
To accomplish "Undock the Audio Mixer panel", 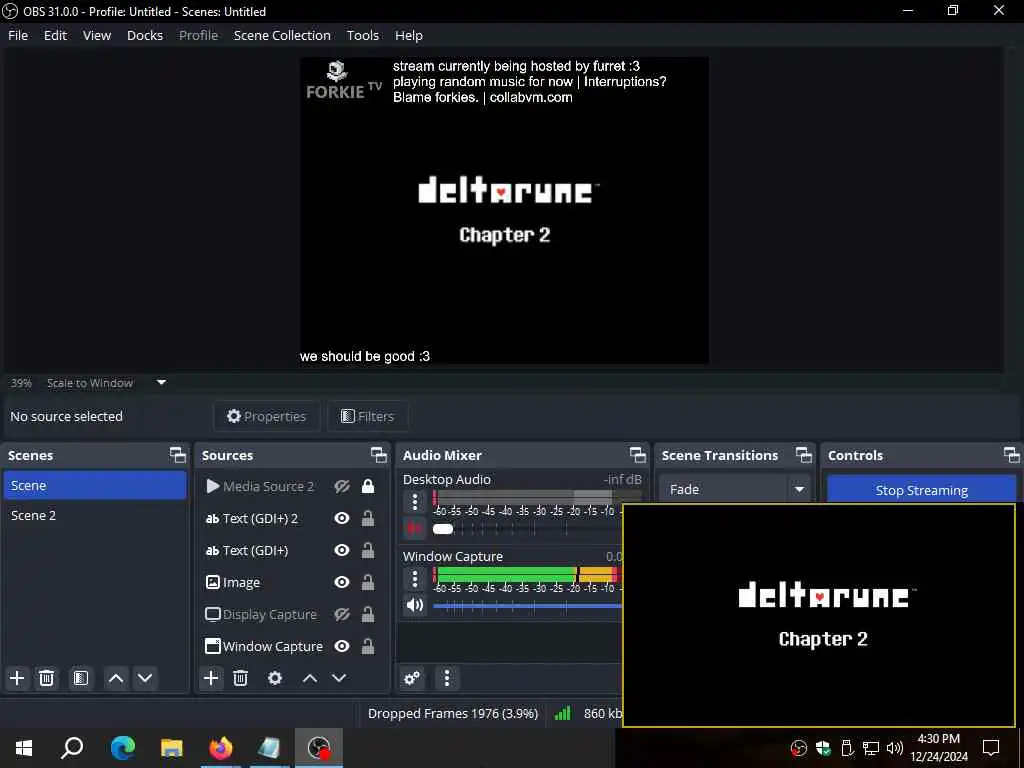I will tap(638, 455).
